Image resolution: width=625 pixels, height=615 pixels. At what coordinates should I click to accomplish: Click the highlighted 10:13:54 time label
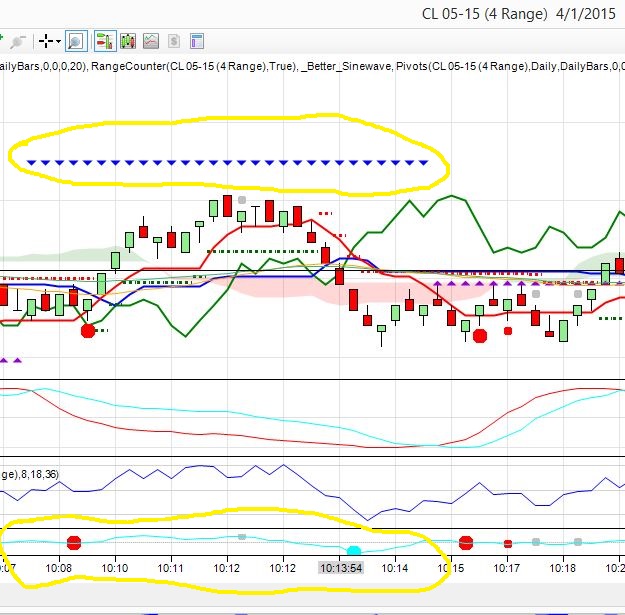tap(341, 568)
